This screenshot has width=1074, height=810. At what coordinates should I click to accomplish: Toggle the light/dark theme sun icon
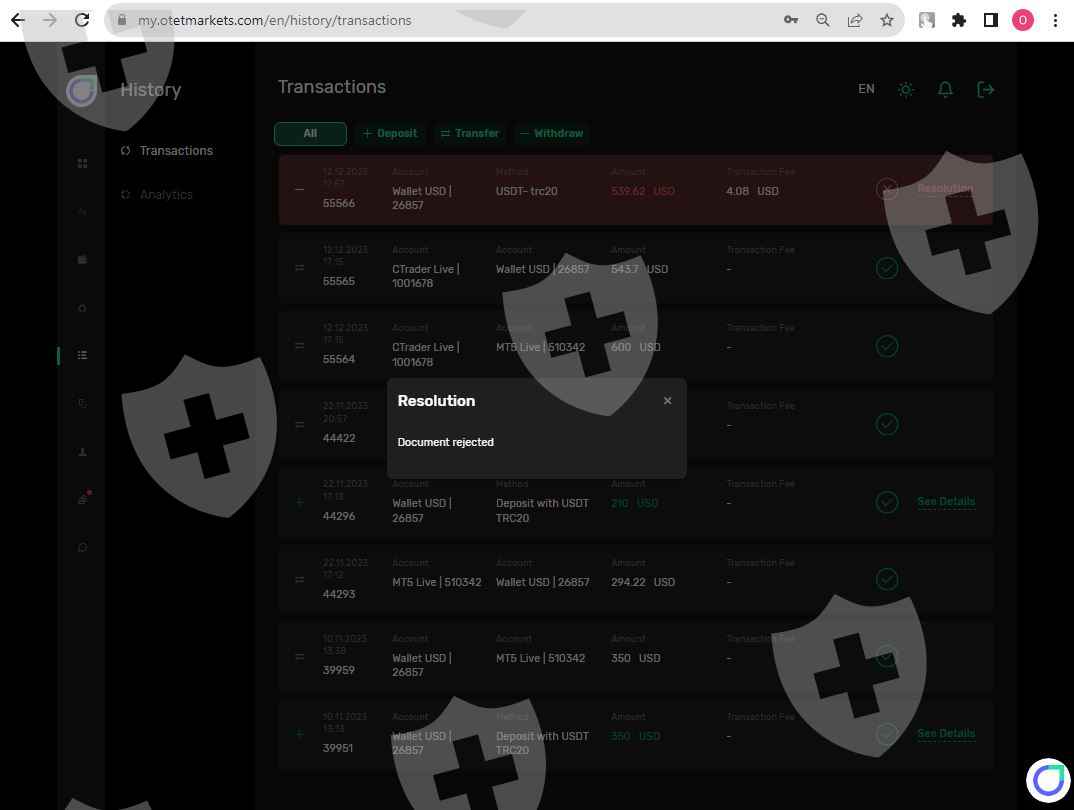click(906, 89)
